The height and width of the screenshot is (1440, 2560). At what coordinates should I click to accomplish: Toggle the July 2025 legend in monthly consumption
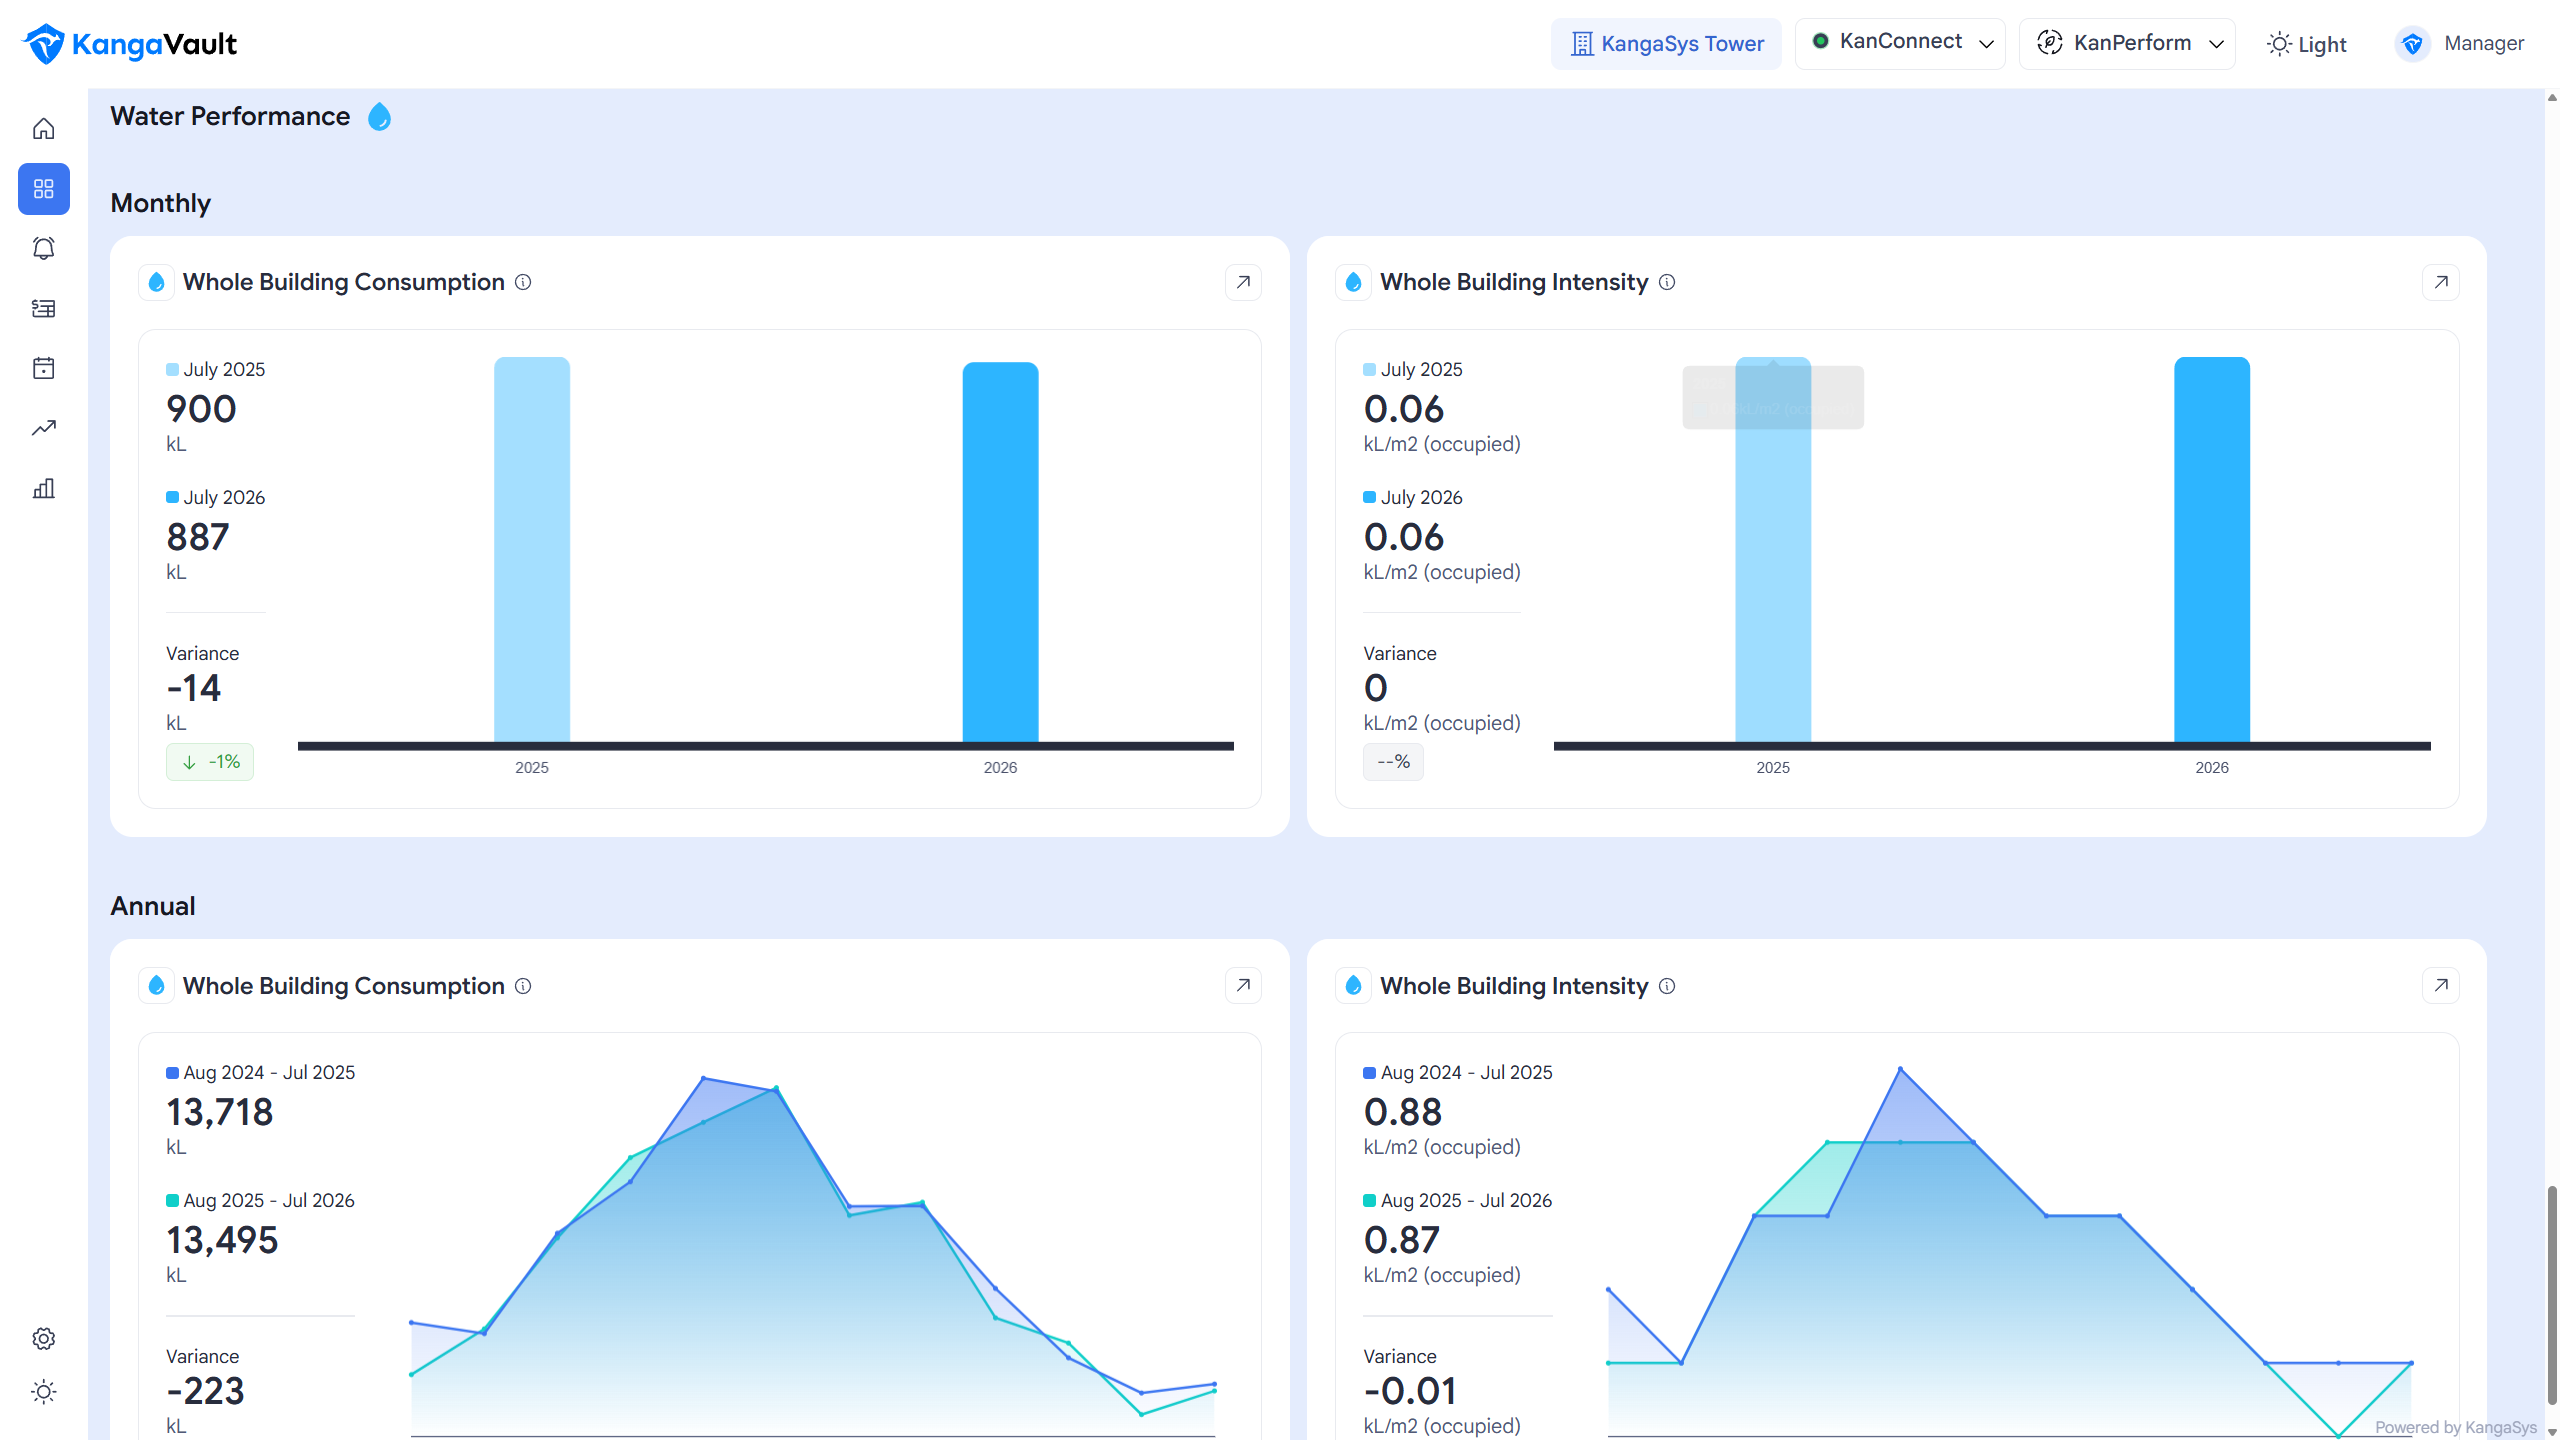215,369
